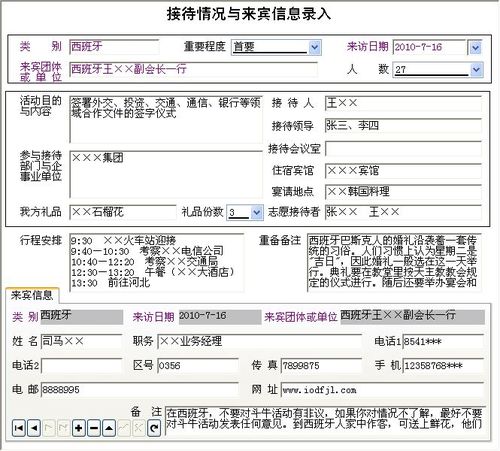Jump to the first guest record
The width and height of the screenshot is (500, 451).
click(19, 428)
